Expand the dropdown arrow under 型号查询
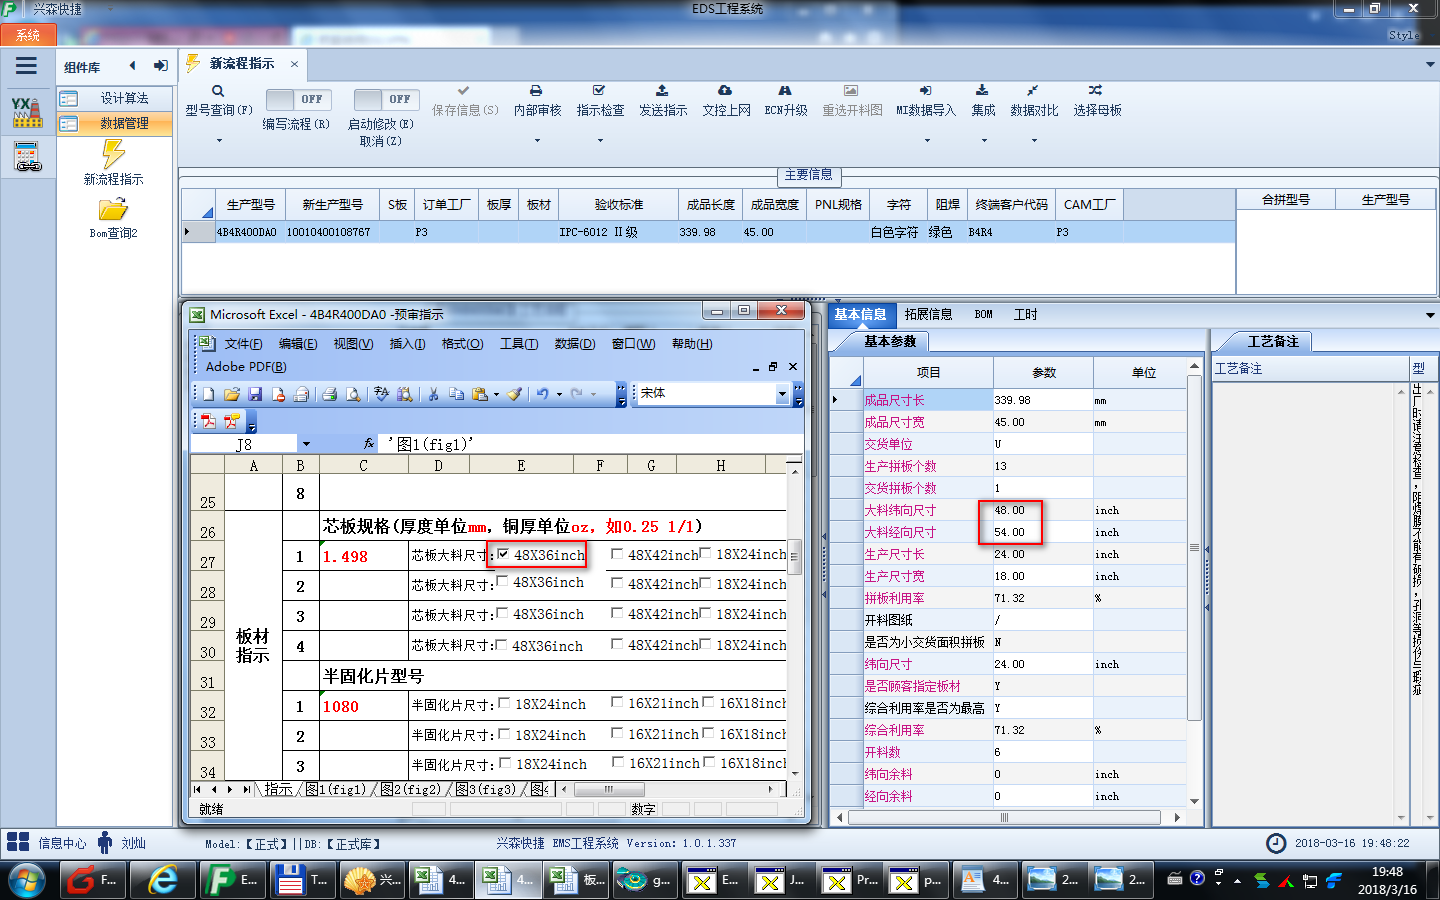1440x900 pixels. click(x=218, y=140)
